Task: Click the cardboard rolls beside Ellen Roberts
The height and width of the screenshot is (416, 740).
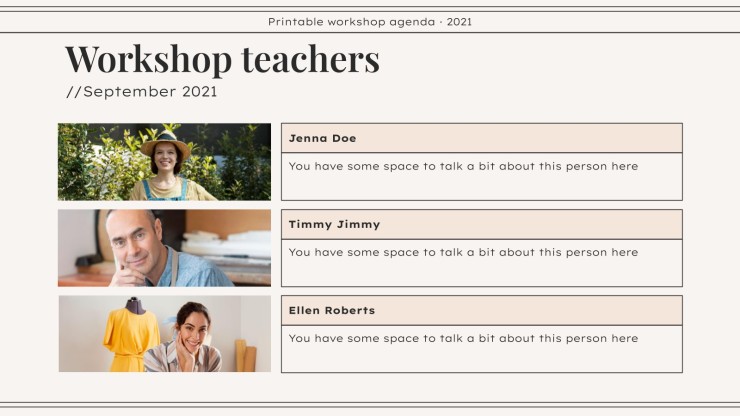Action: coord(245,356)
